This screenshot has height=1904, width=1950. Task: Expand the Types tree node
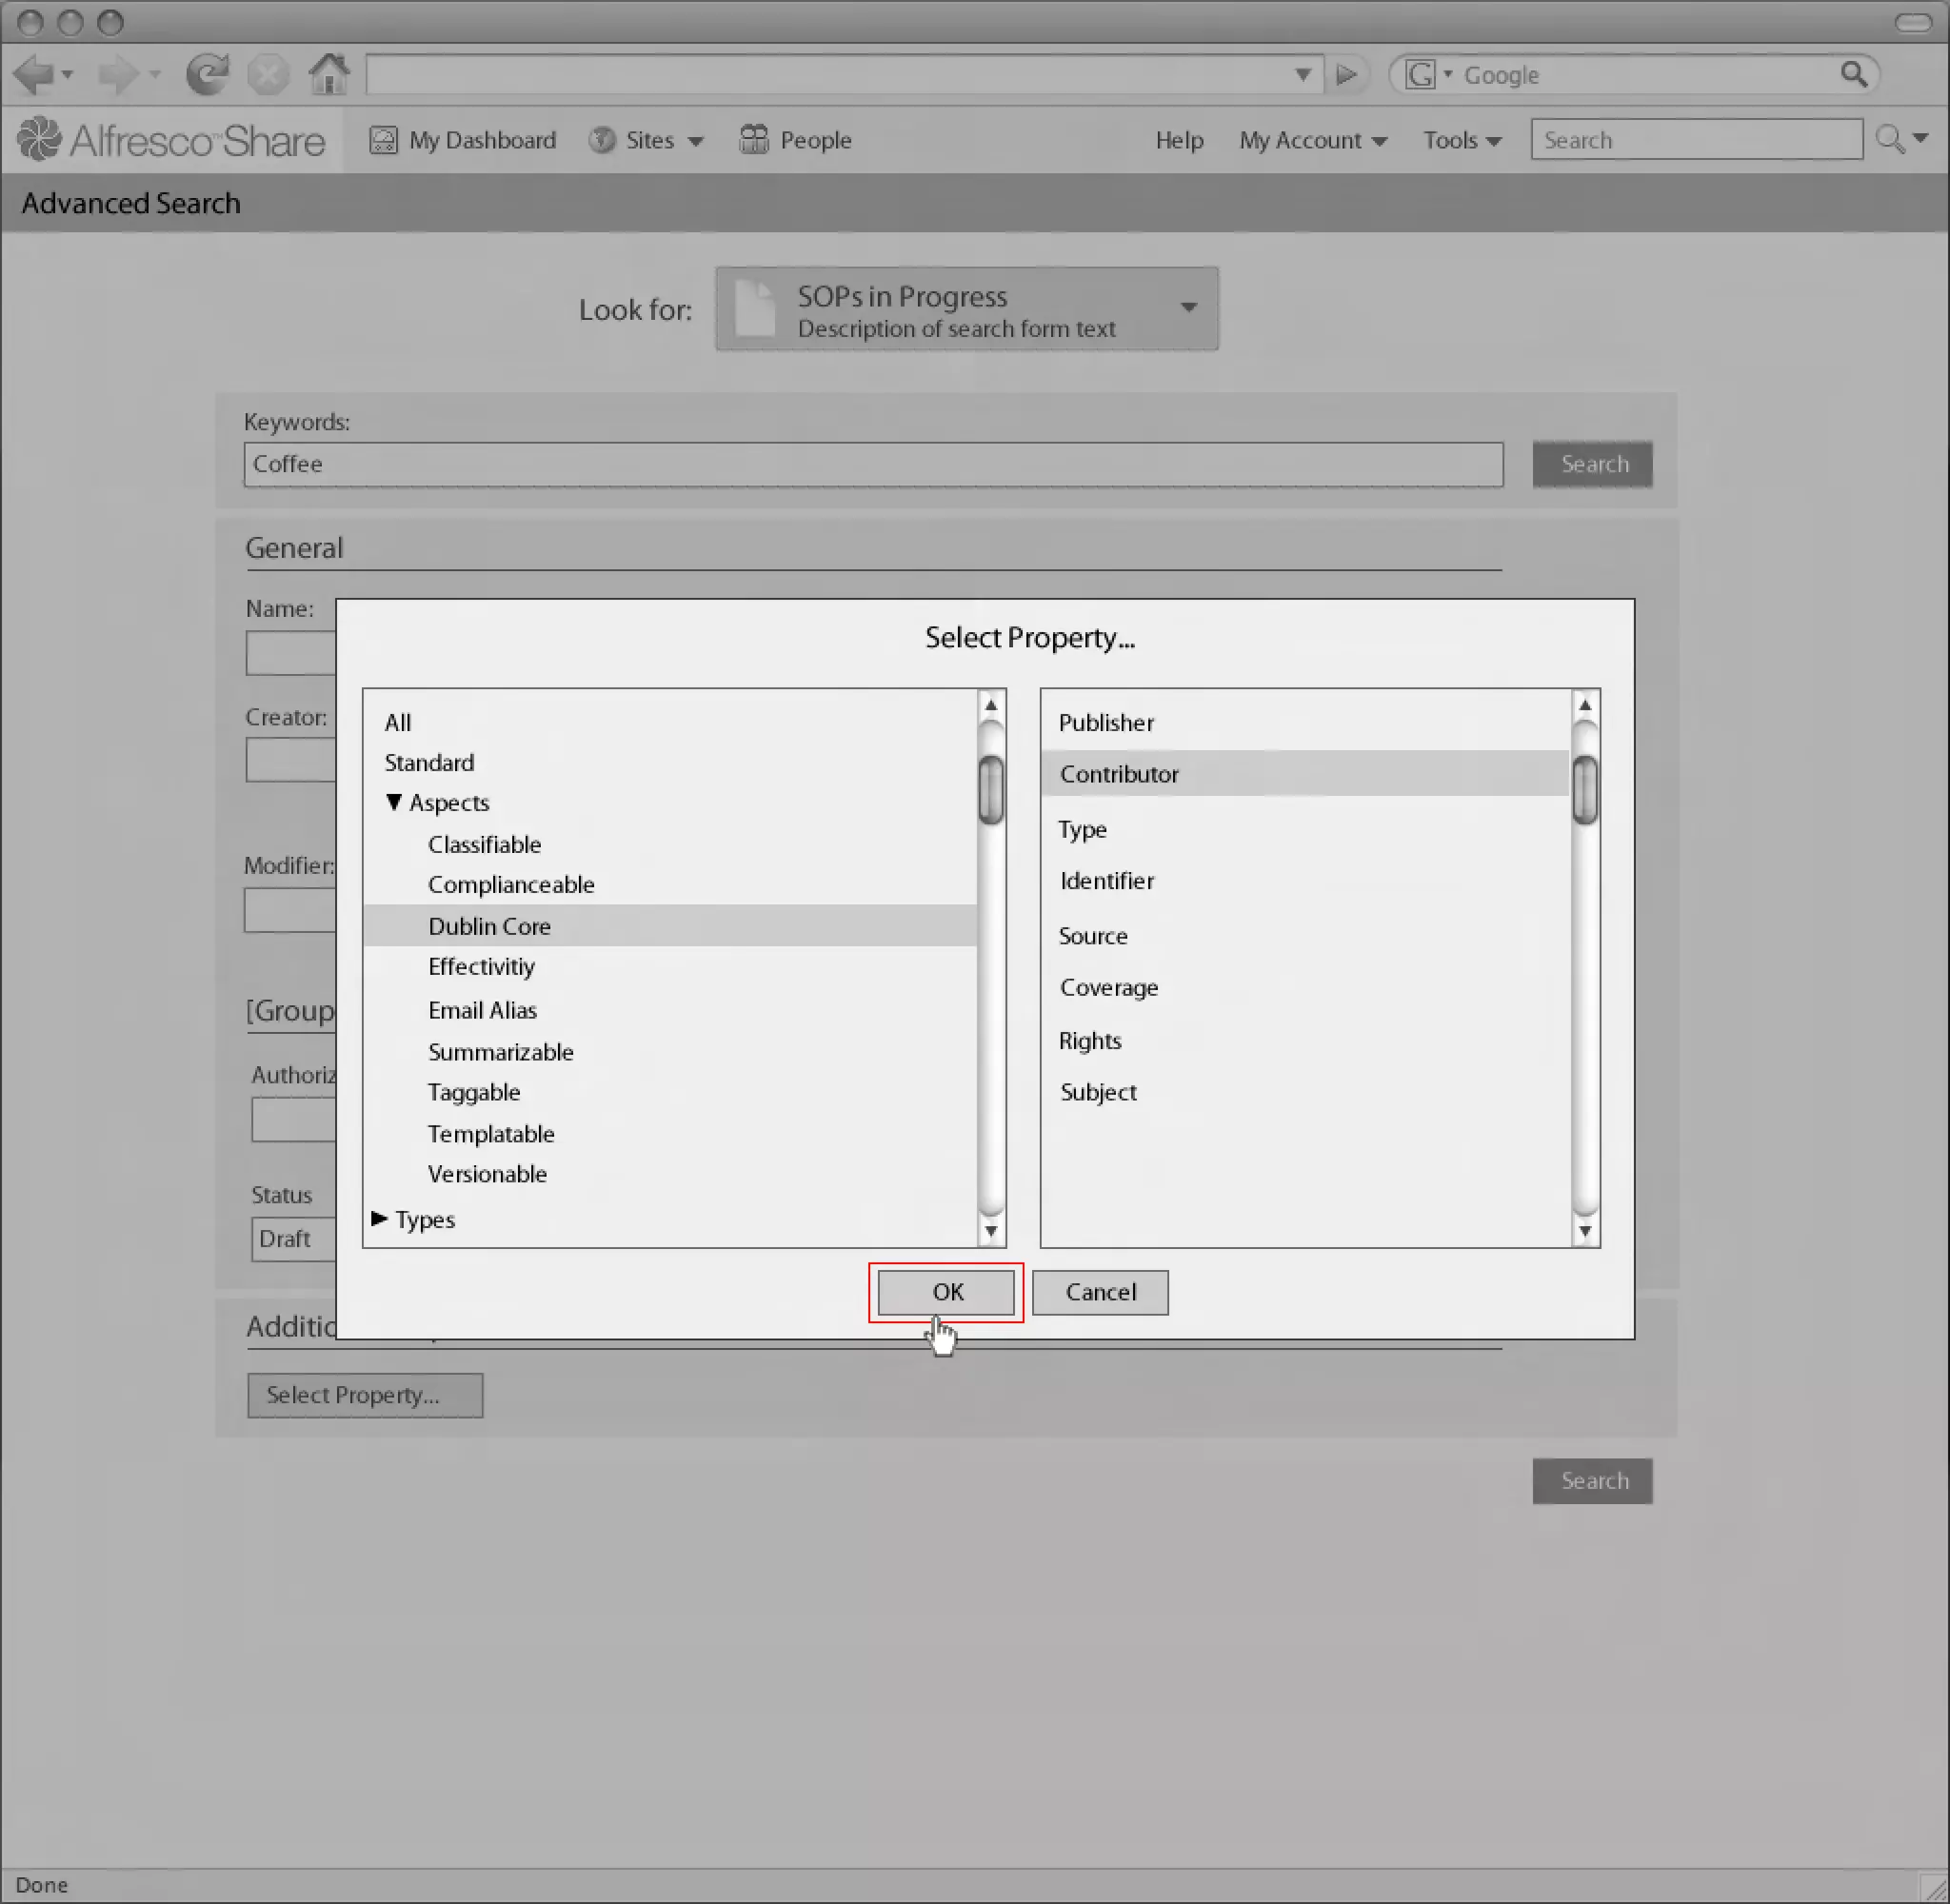[x=380, y=1219]
